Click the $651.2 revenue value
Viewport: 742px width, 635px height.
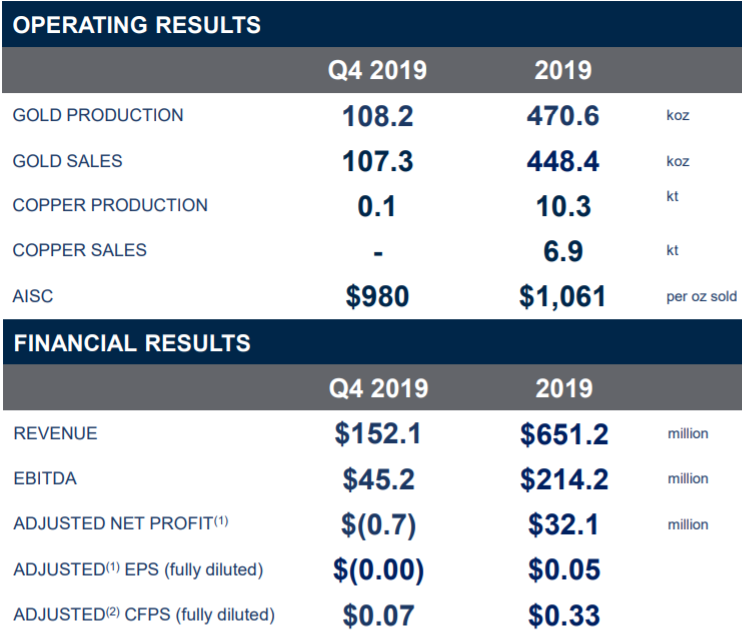click(564, 434)
